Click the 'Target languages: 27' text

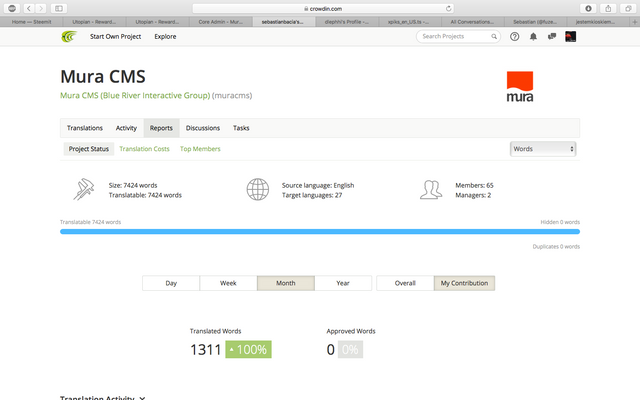312,196
